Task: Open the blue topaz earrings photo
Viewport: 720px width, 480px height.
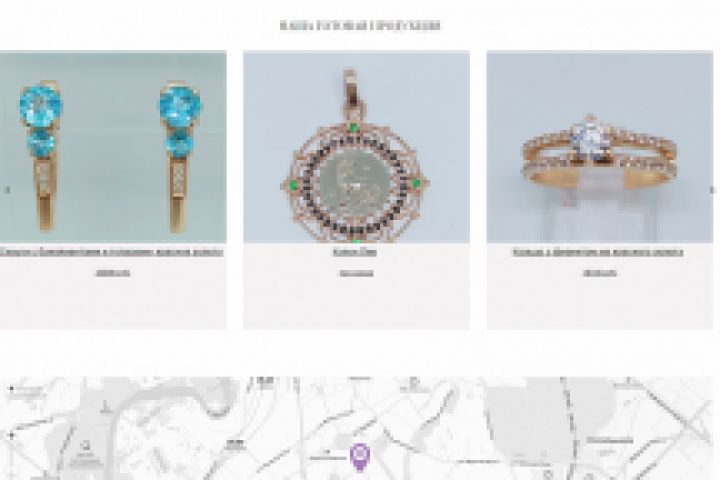Action: tap(113, 147)
